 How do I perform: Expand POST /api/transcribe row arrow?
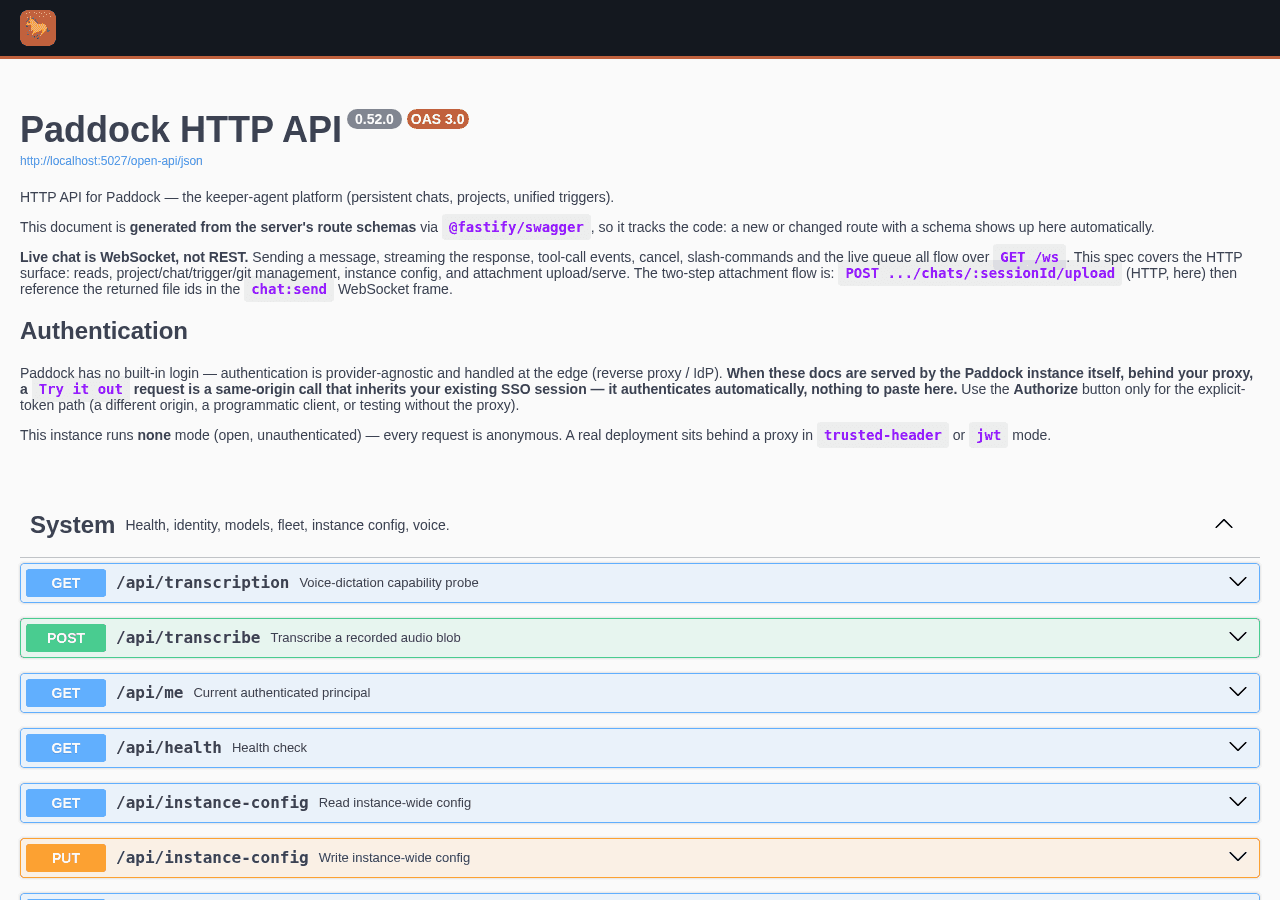1238,637
